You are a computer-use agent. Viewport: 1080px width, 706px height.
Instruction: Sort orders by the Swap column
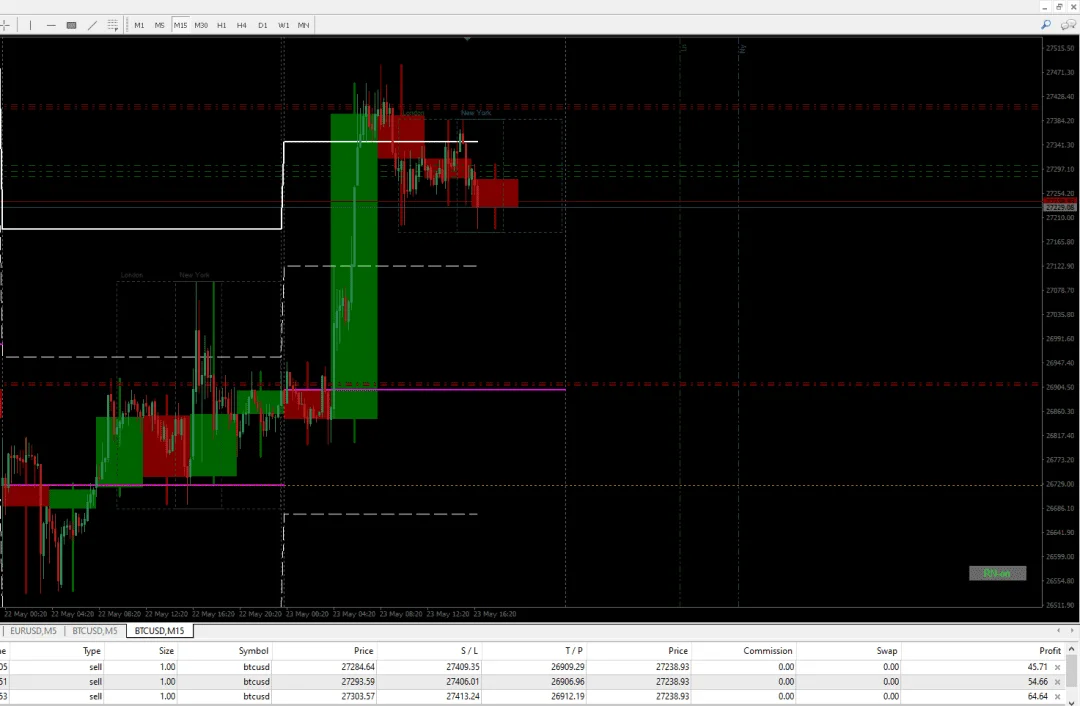click(886, 650)
